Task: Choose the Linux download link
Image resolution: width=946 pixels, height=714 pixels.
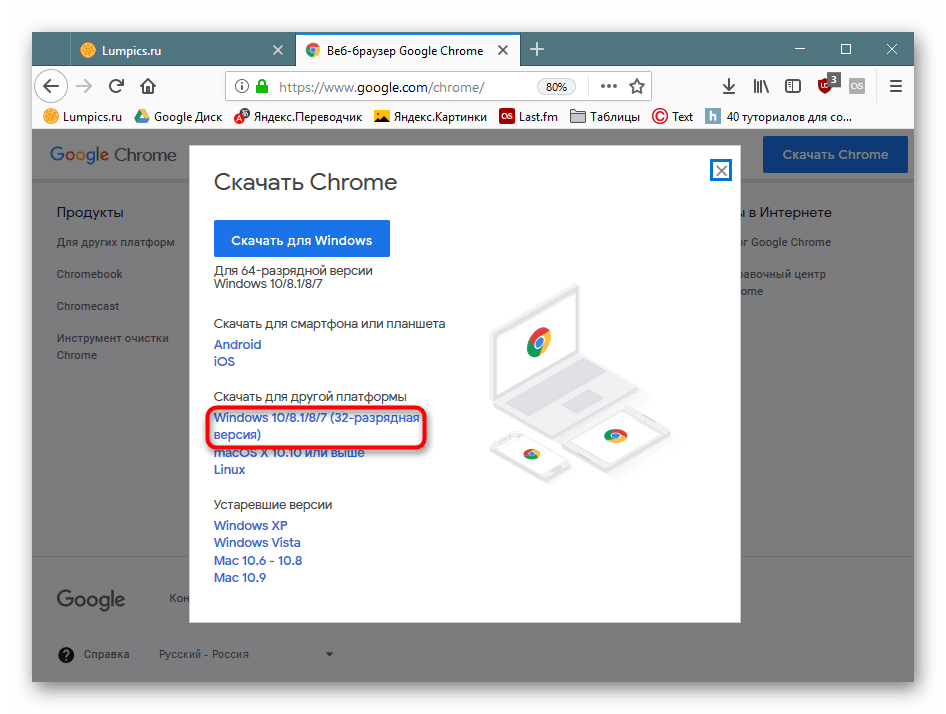Action: coord(229,469)
